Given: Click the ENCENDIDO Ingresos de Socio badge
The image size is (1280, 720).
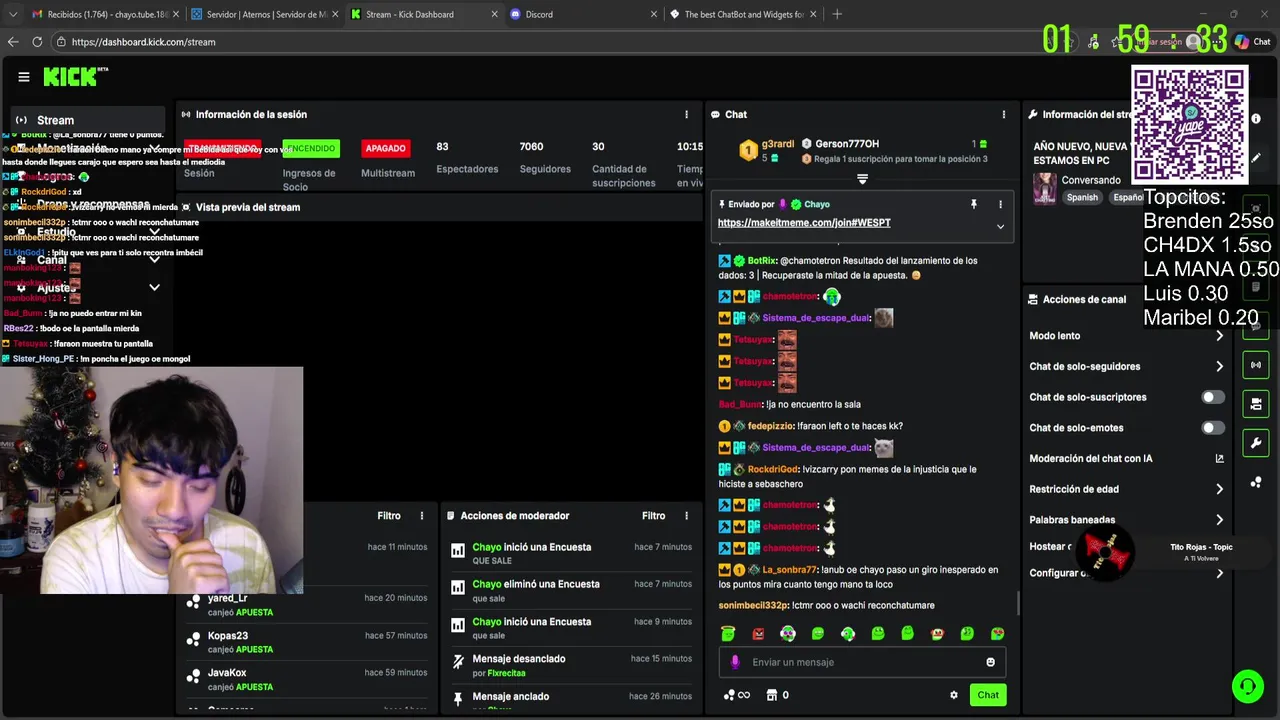Looking at the screenshot, I should click(311, 148).
